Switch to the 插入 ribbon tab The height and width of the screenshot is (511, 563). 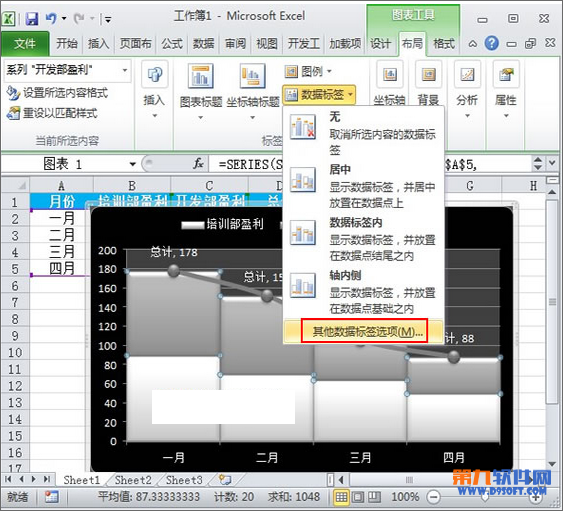98,44
